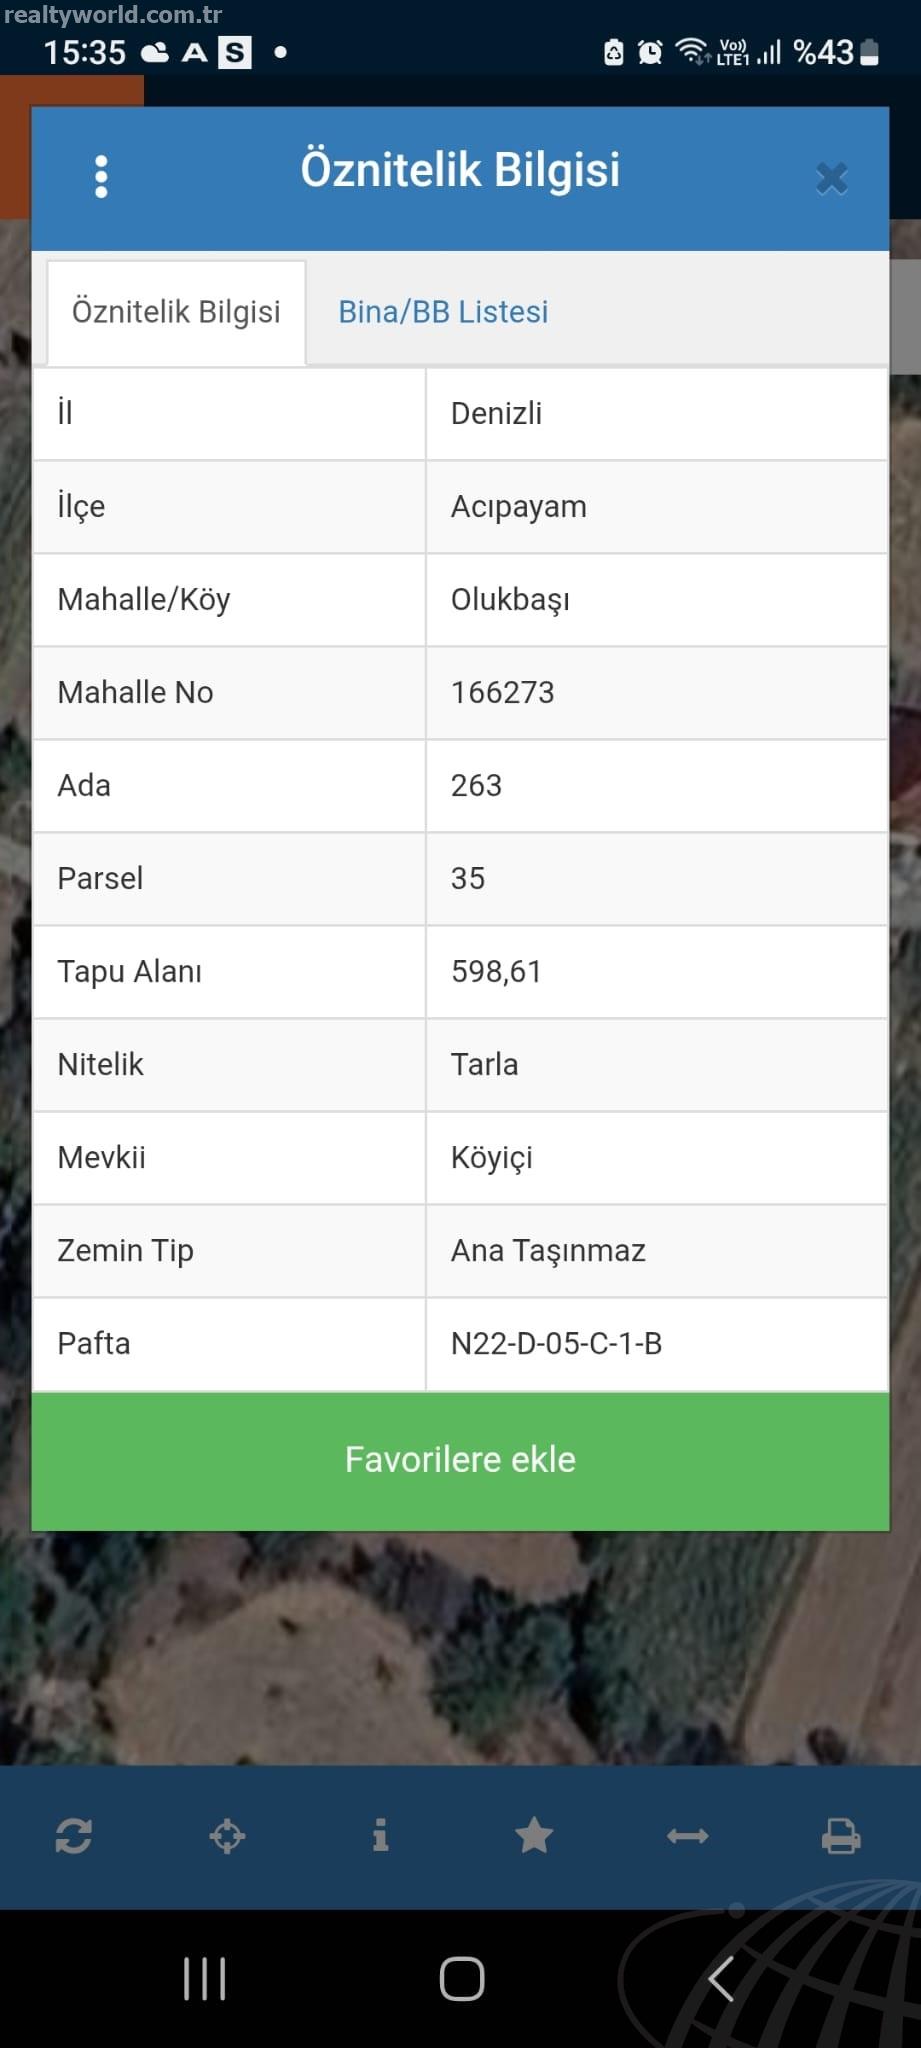Open the info icon in toolbar
Image resolution: width=921 pixels, height=2048 pixels.
tap(380, 1836)
